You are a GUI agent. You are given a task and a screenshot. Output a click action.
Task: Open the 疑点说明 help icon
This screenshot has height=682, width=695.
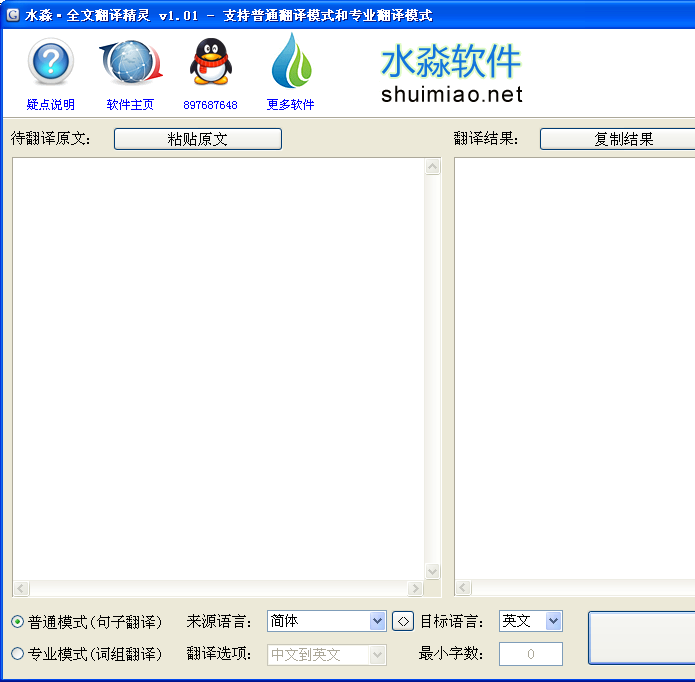[x=50, y=62]
